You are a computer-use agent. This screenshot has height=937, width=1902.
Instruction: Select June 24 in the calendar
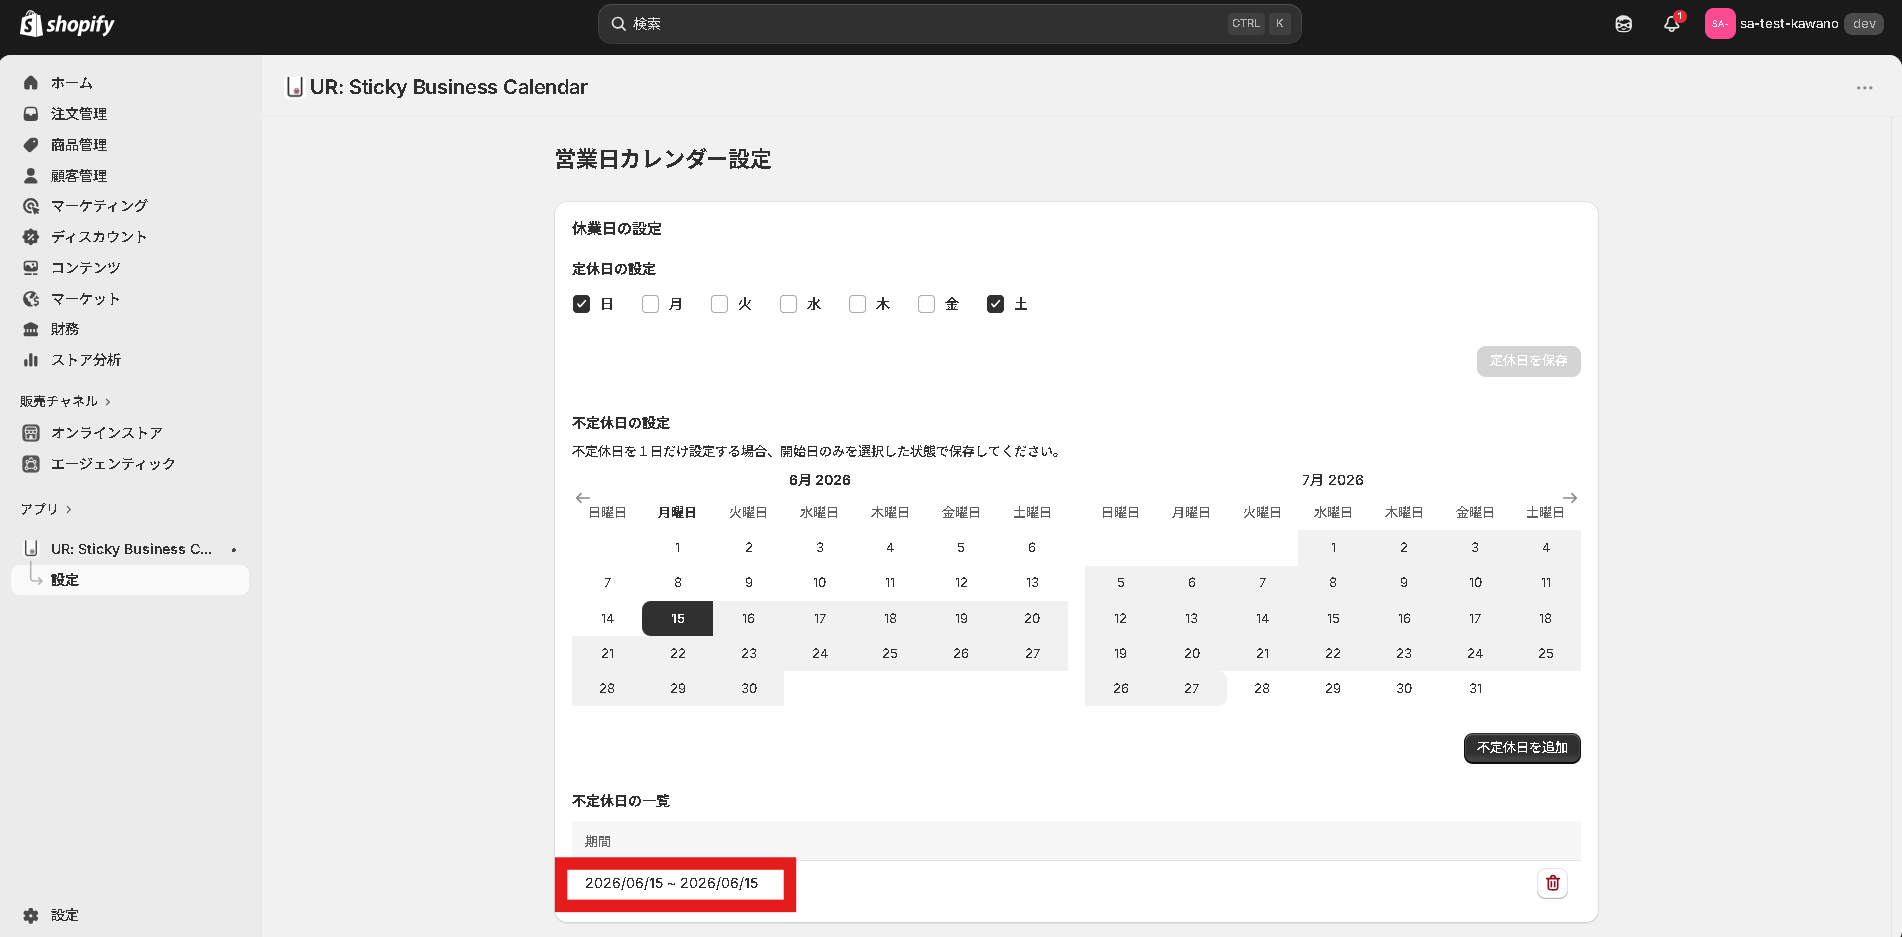820,654
